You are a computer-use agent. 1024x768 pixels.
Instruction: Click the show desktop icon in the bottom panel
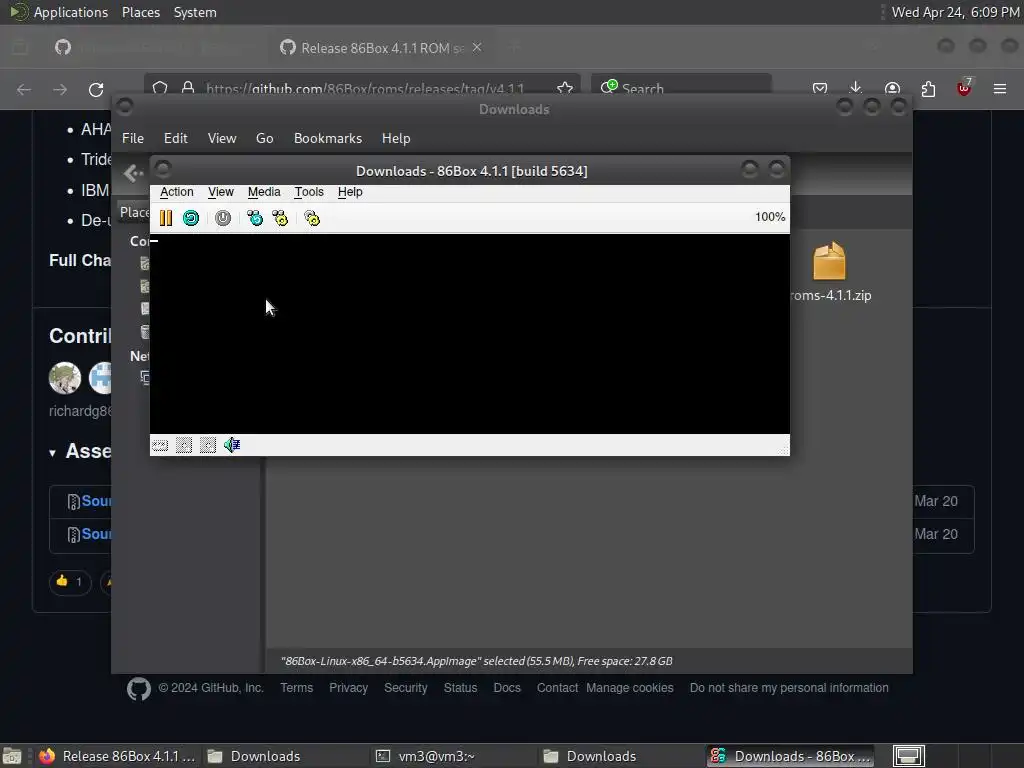click(x=11, y=756)
